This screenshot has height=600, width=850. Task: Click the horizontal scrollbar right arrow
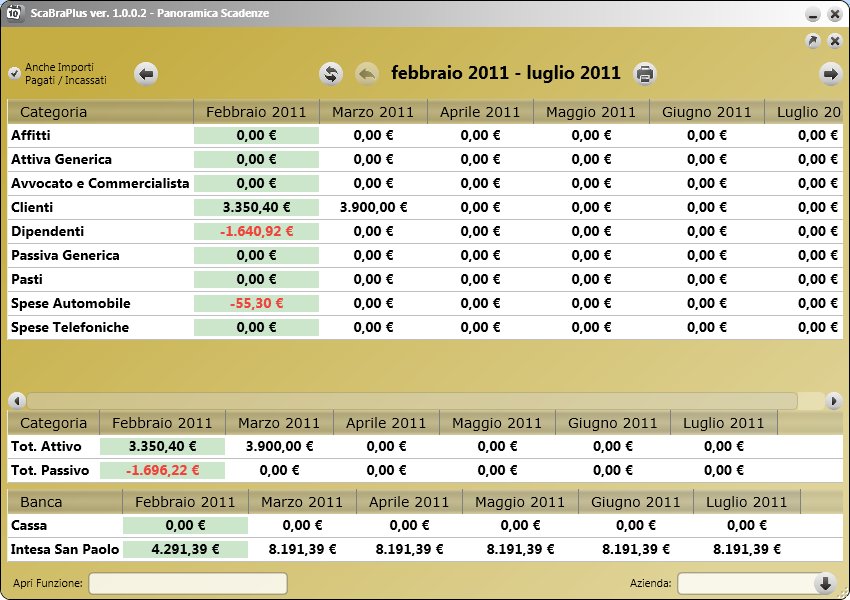(833, 401)
